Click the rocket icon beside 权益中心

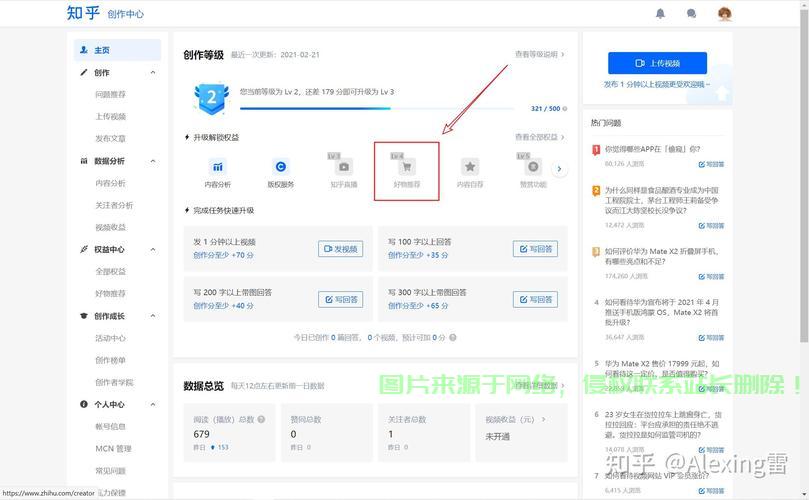[x=84, y=249]
